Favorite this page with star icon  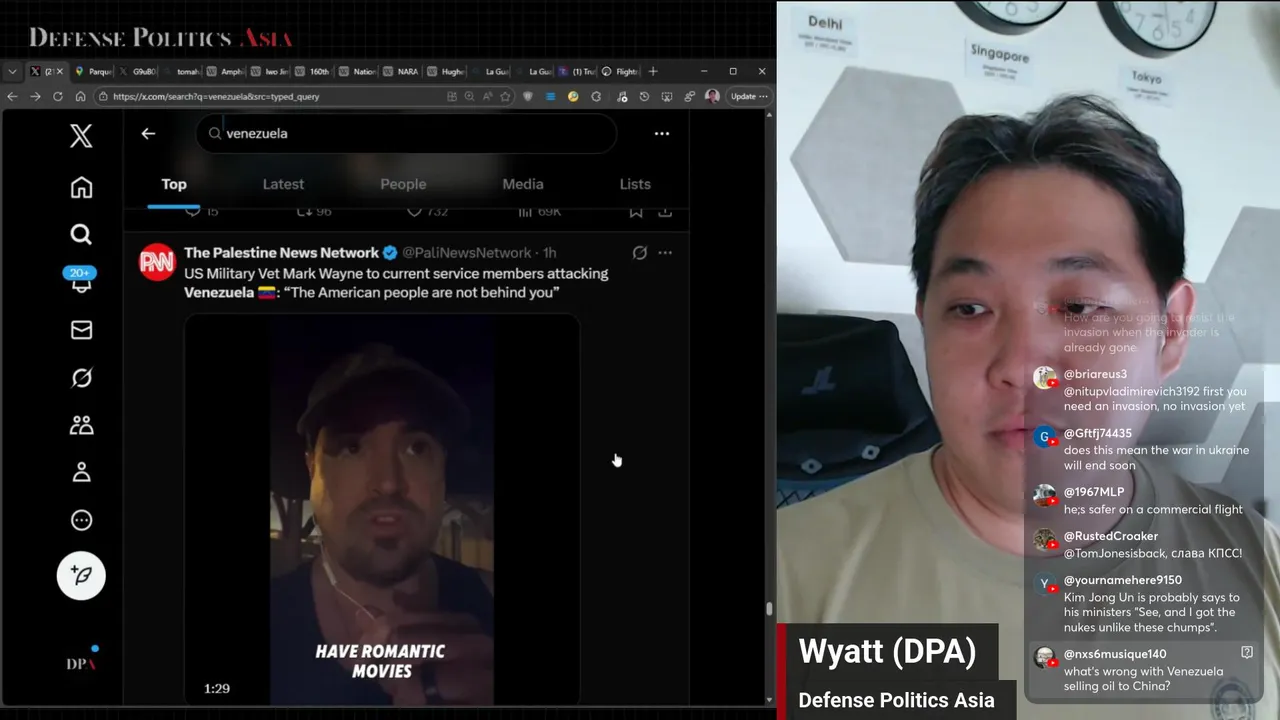coord(505,97)
